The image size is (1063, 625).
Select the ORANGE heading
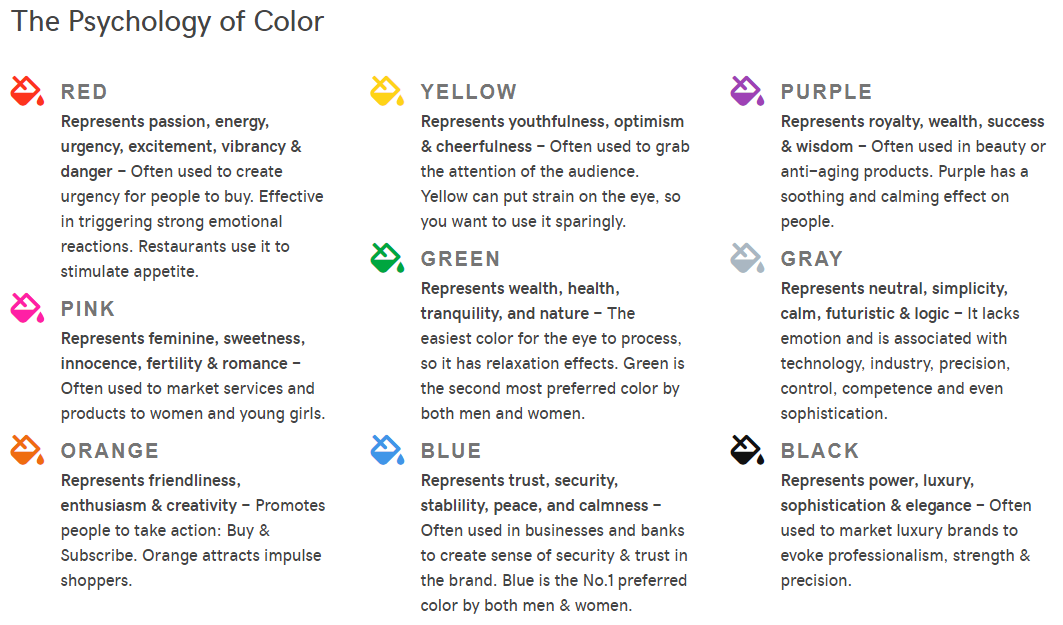coord(110,451)
